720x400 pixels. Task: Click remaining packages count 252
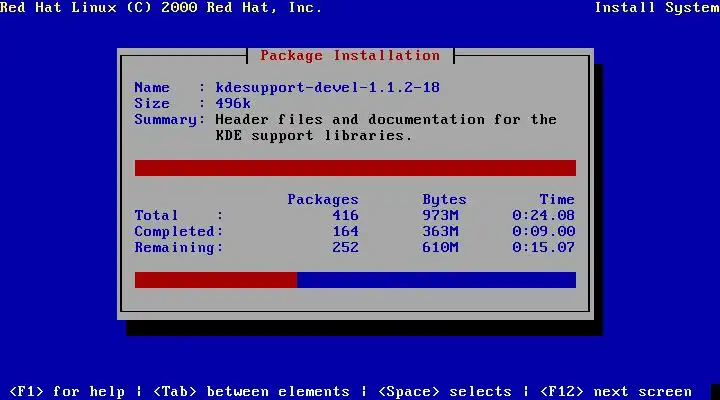point(345,248)
